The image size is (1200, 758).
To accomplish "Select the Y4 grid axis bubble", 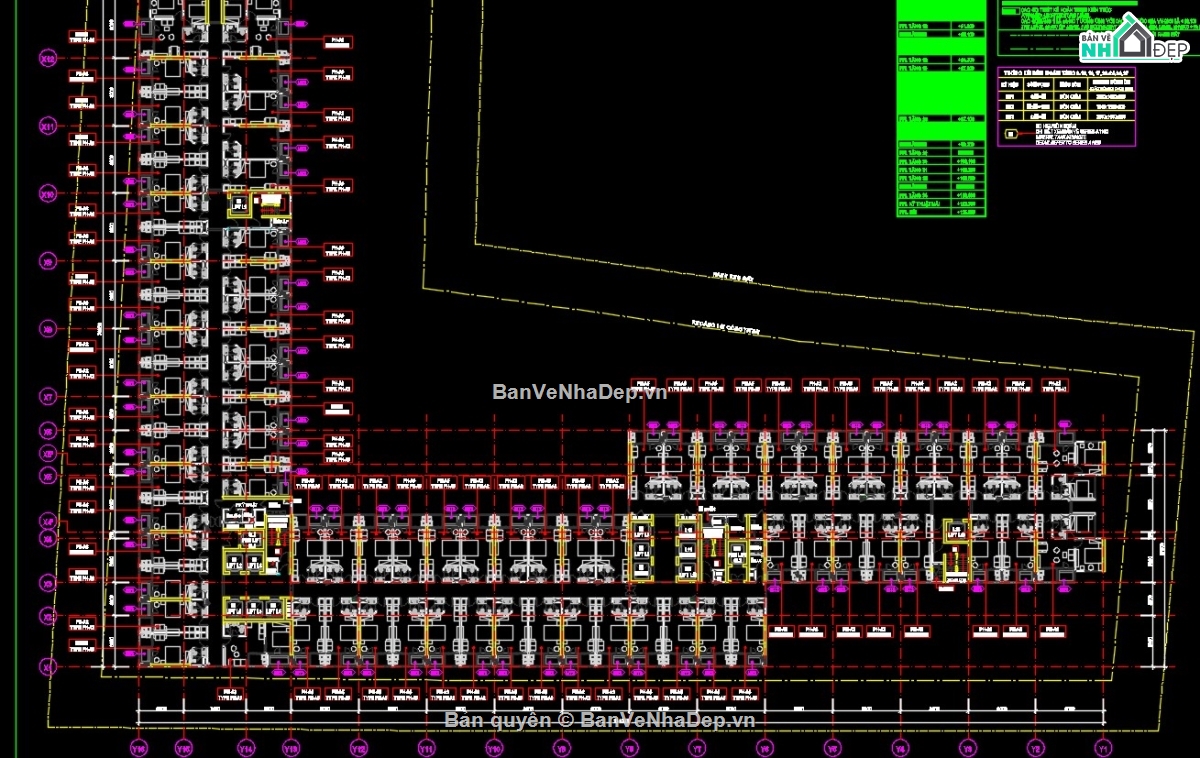I will coord(900,747).
